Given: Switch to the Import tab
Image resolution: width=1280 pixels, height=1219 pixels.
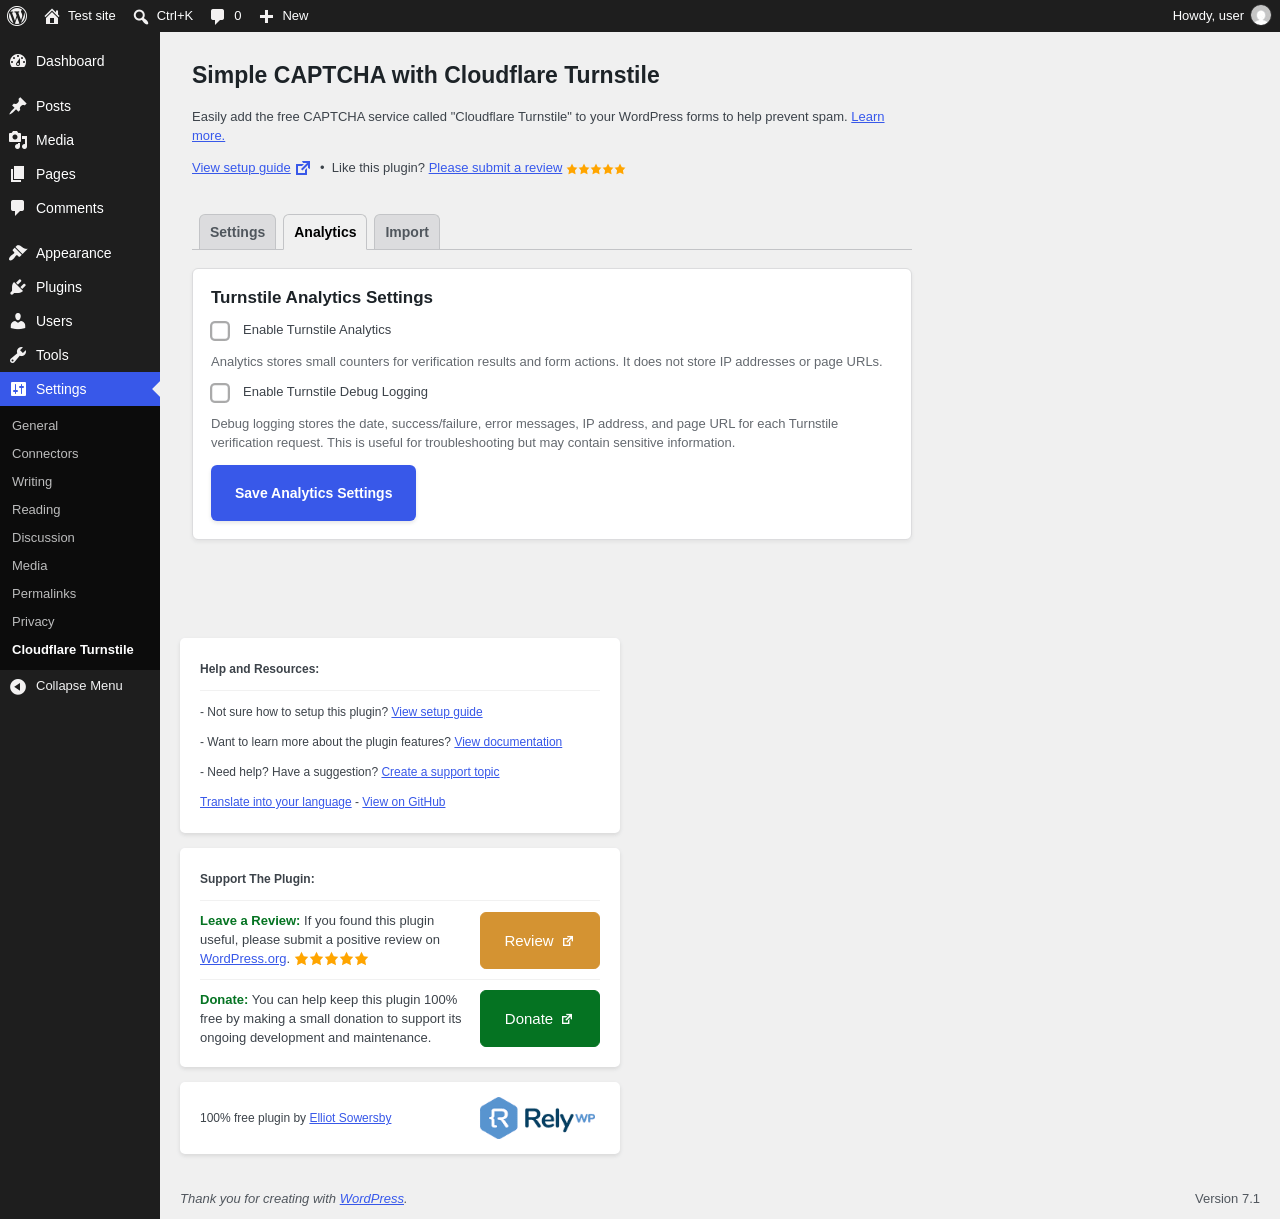Looking at the screenshot, I should pos(407,232).
